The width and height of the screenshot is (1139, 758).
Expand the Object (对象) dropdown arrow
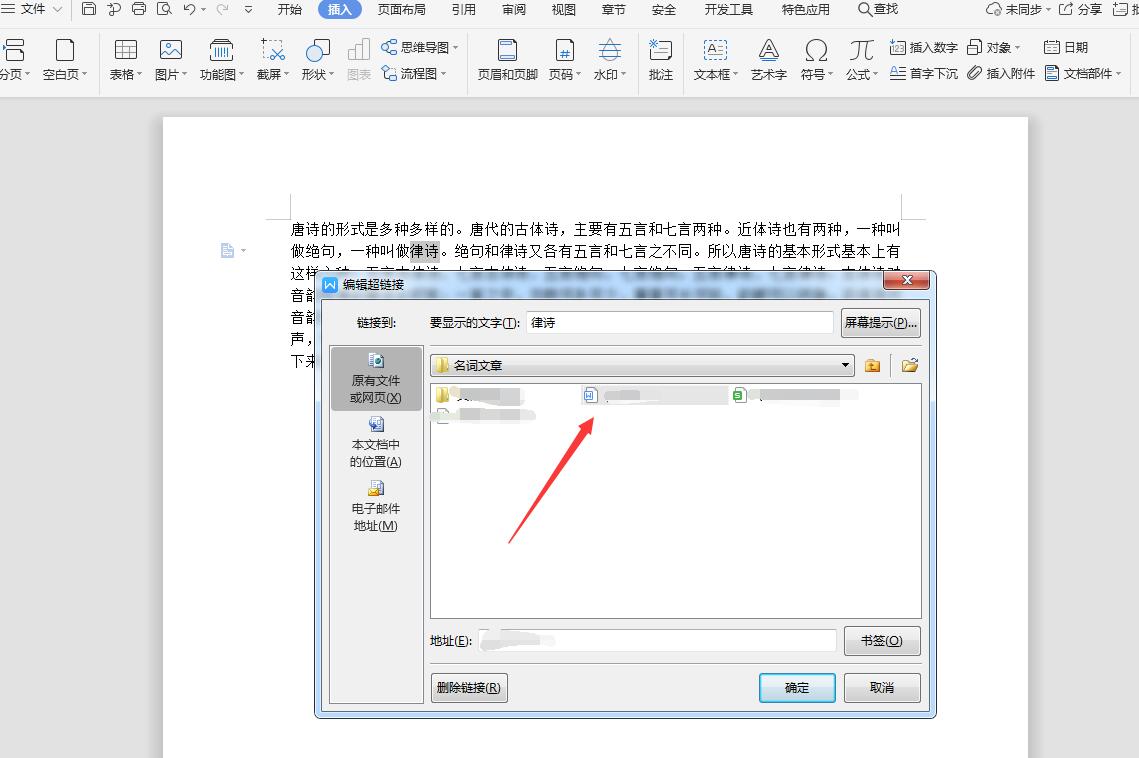pos(1018,48)
